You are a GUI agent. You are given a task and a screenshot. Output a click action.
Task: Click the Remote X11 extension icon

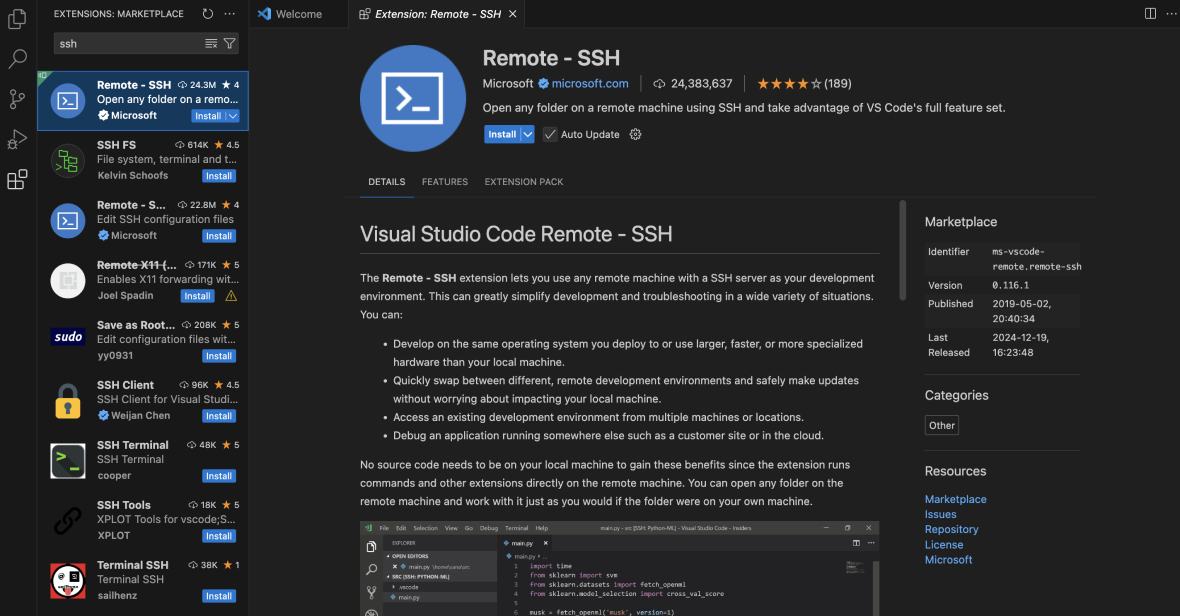point(68,281)
